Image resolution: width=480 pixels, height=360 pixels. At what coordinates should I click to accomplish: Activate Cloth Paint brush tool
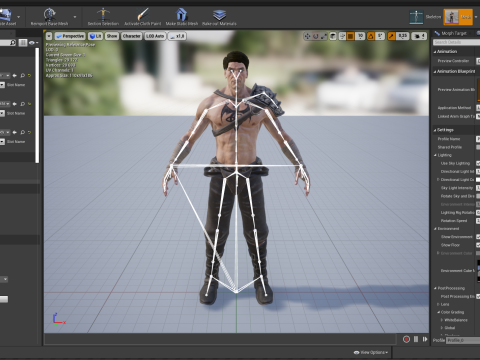coord(143,14)
